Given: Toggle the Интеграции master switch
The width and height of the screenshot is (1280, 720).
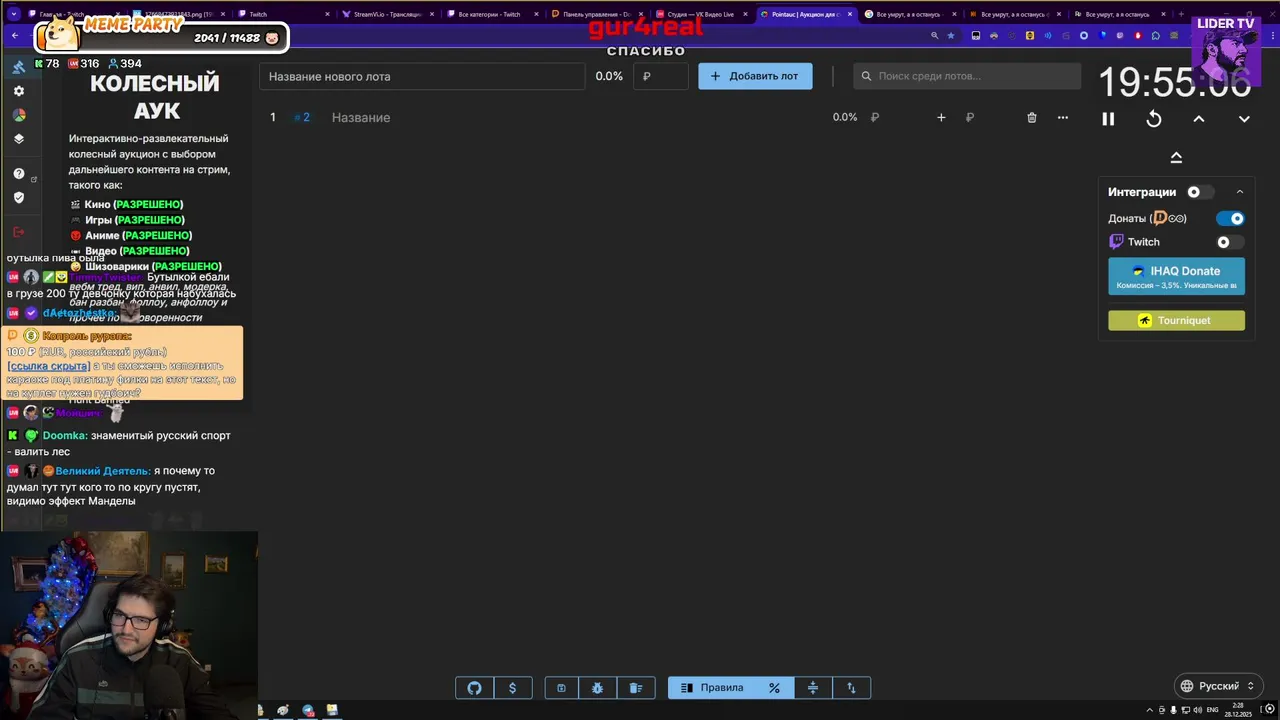Looking at the screenshot, I should (1200, 192).
